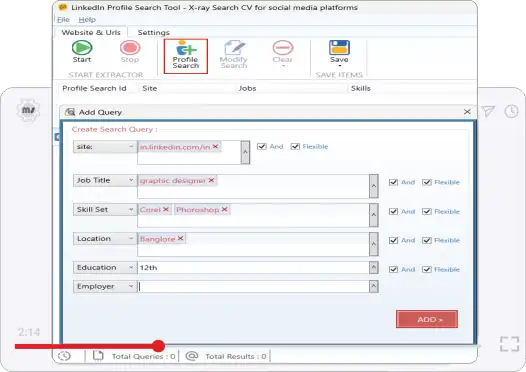Click the fullscreen icon of the video player
The image size is (526, 372).
(509, 344)
